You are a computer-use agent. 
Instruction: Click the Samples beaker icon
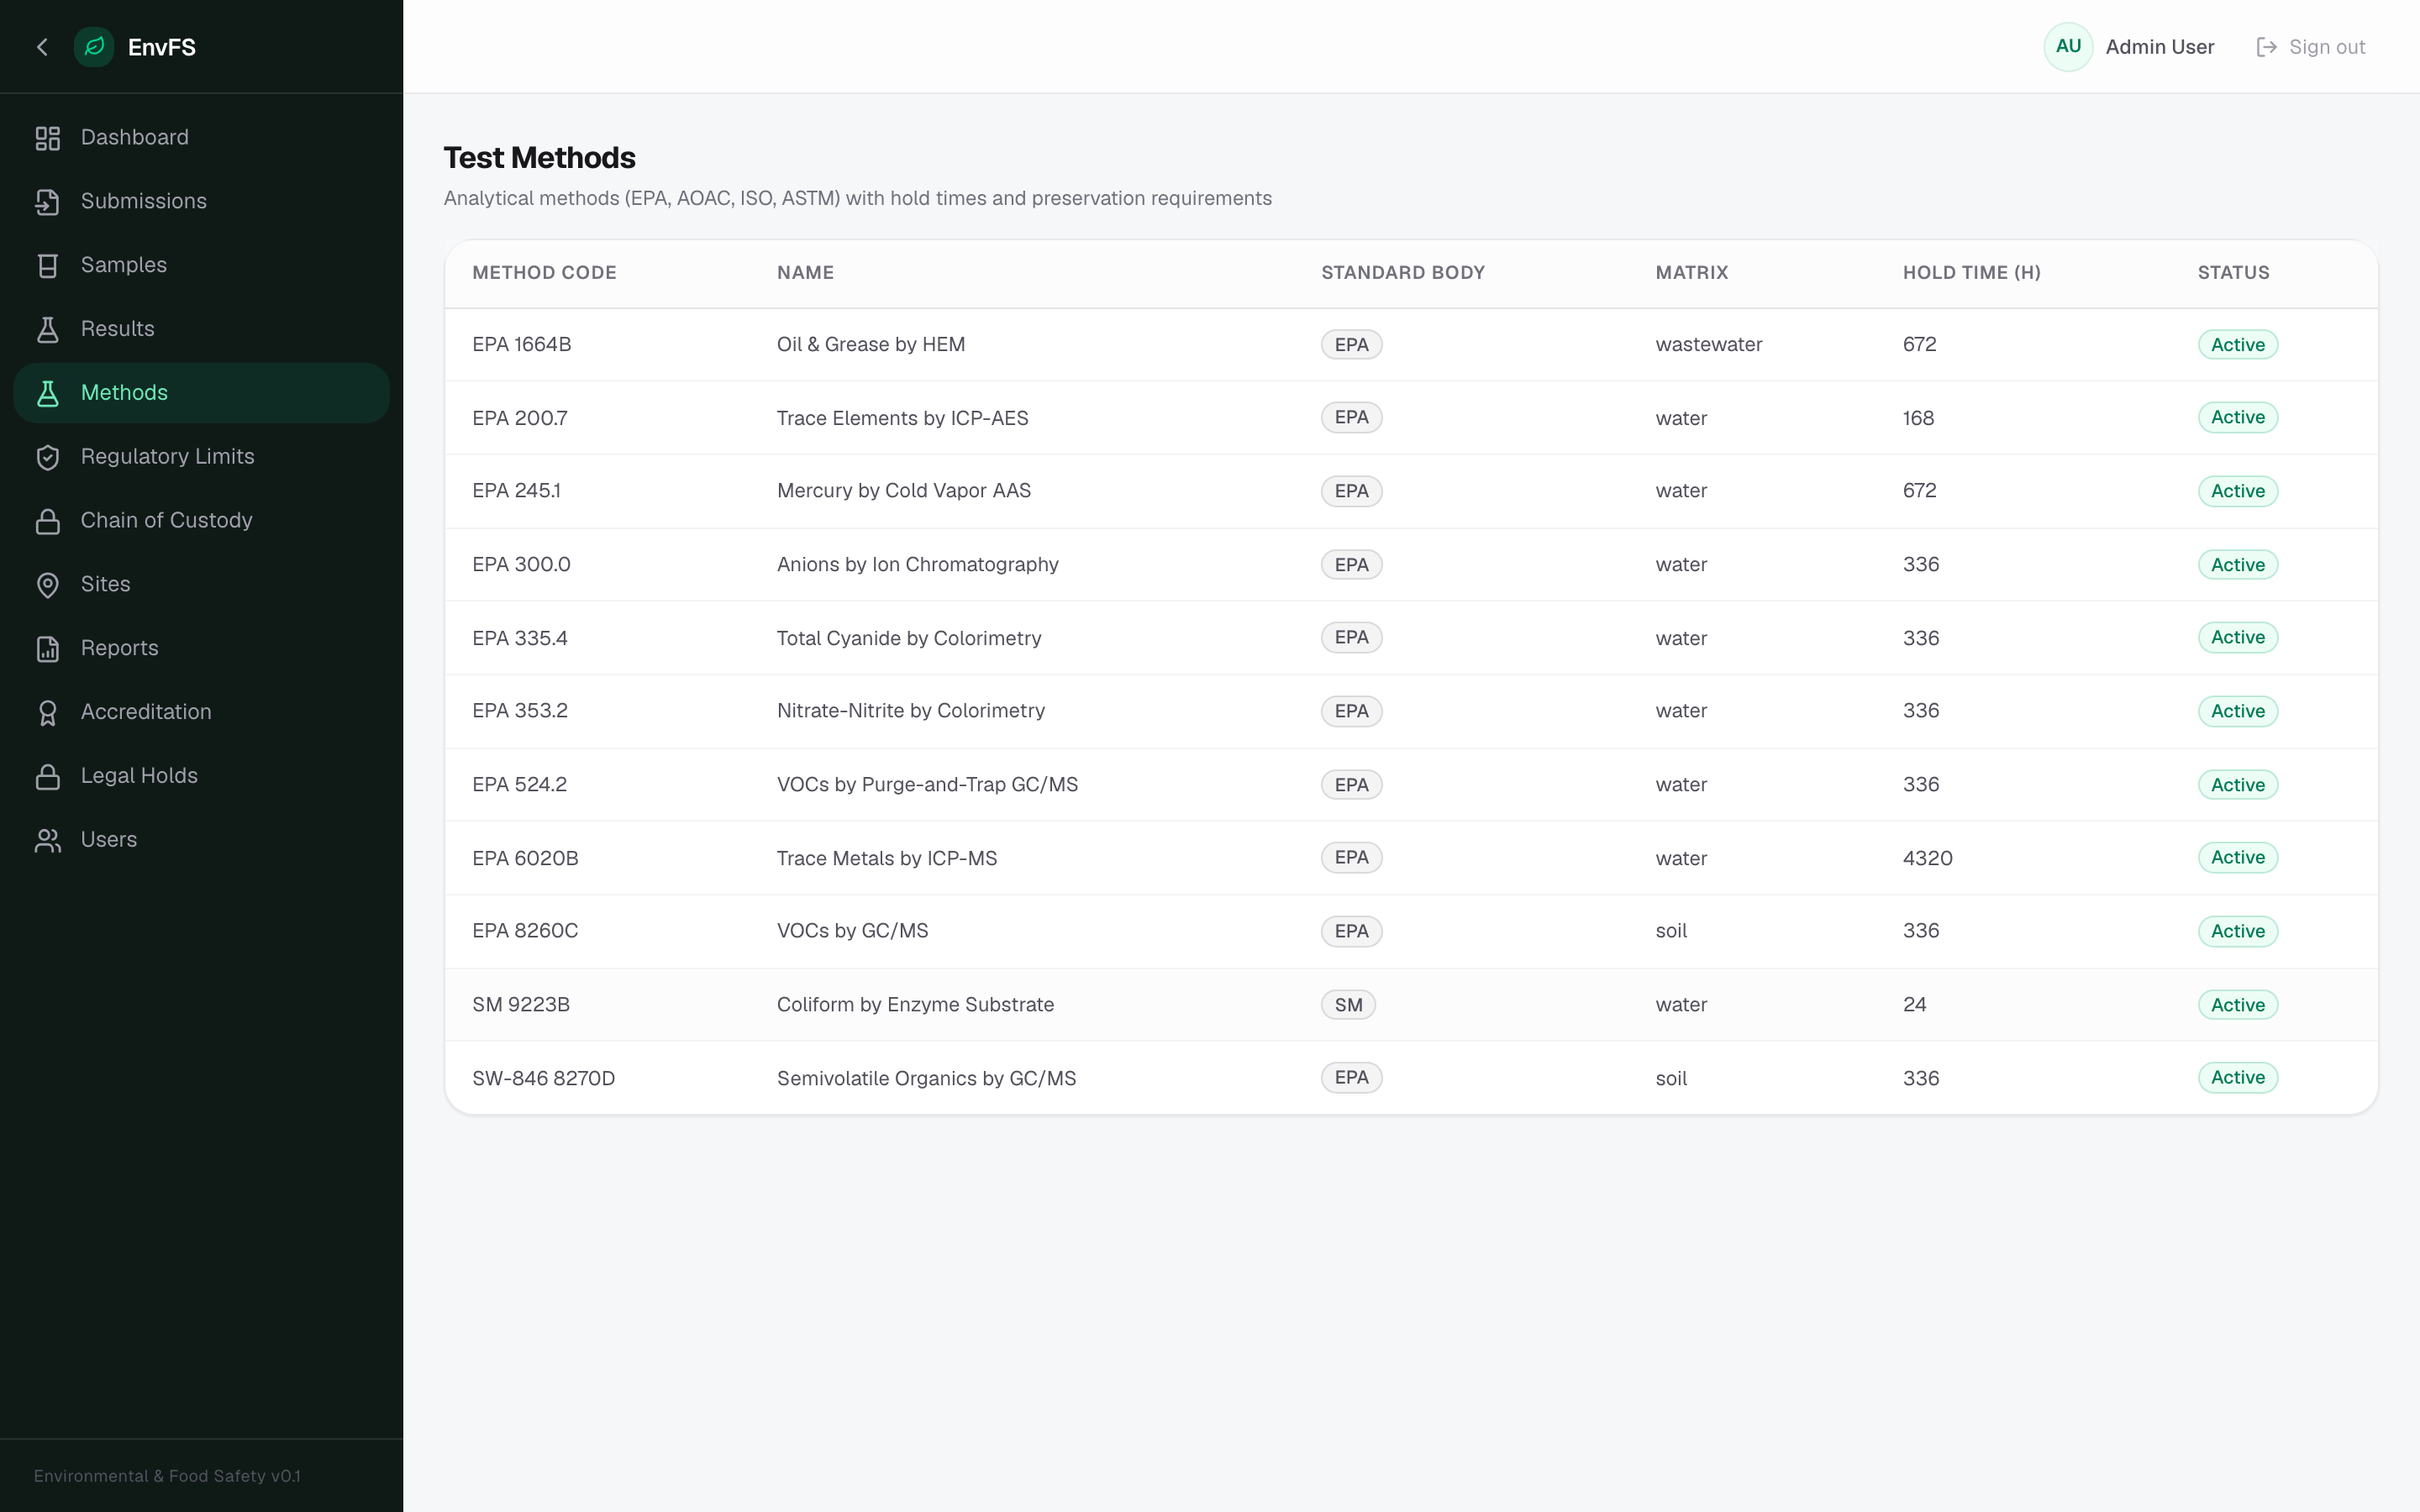pos(48,266)
